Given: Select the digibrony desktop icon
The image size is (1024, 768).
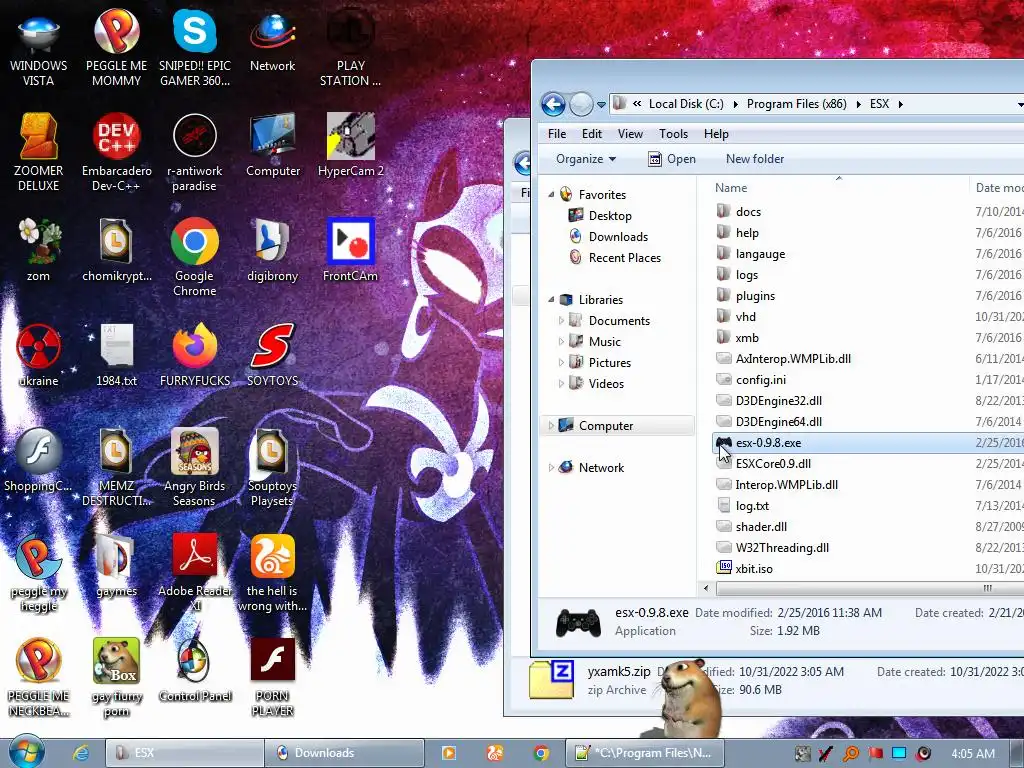Looking at the screenshot, I should tap(272, 249).
